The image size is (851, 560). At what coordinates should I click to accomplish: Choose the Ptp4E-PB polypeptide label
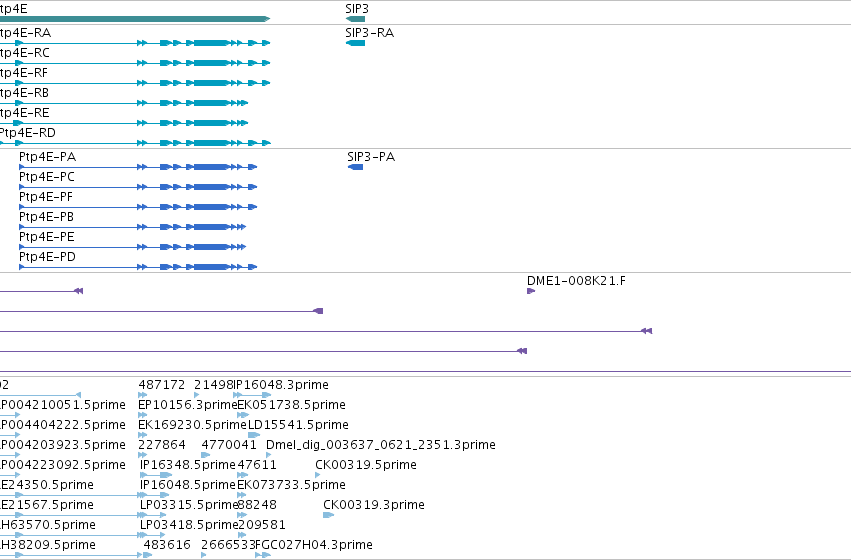pos(46,217)
